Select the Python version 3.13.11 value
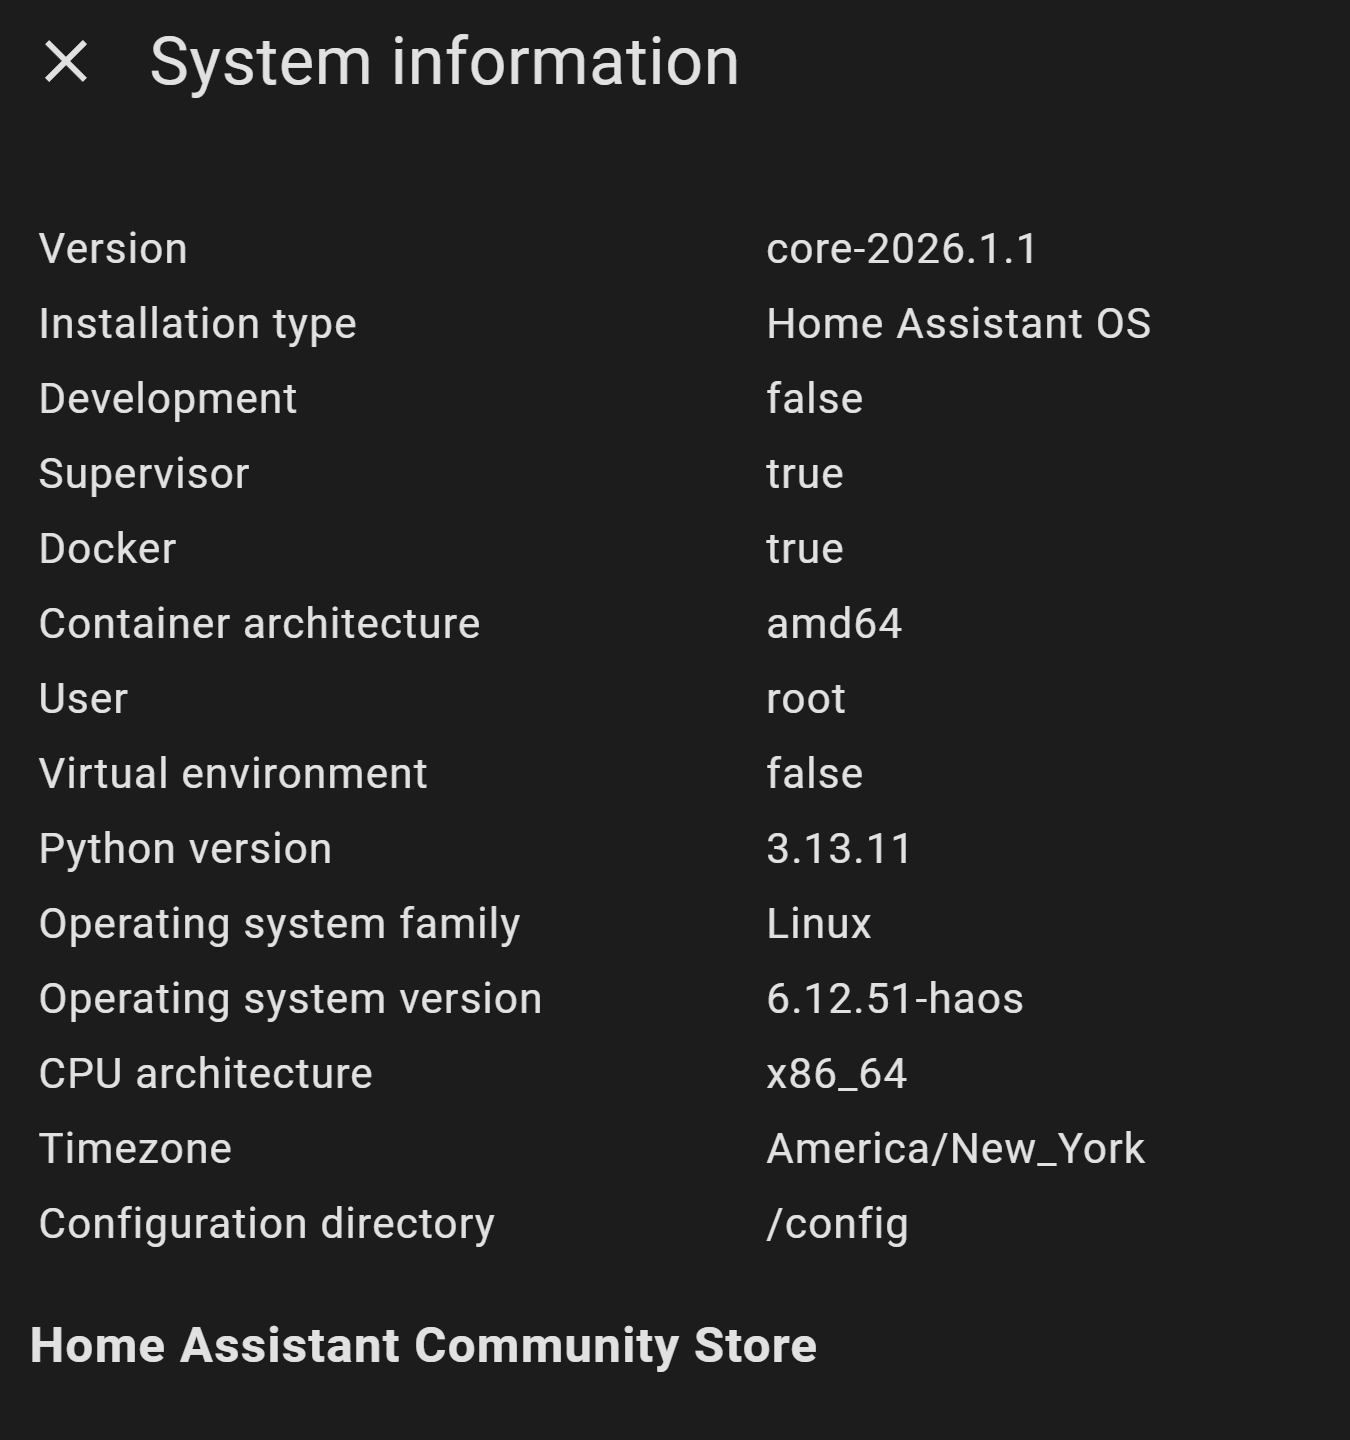 tap(839, 849)
